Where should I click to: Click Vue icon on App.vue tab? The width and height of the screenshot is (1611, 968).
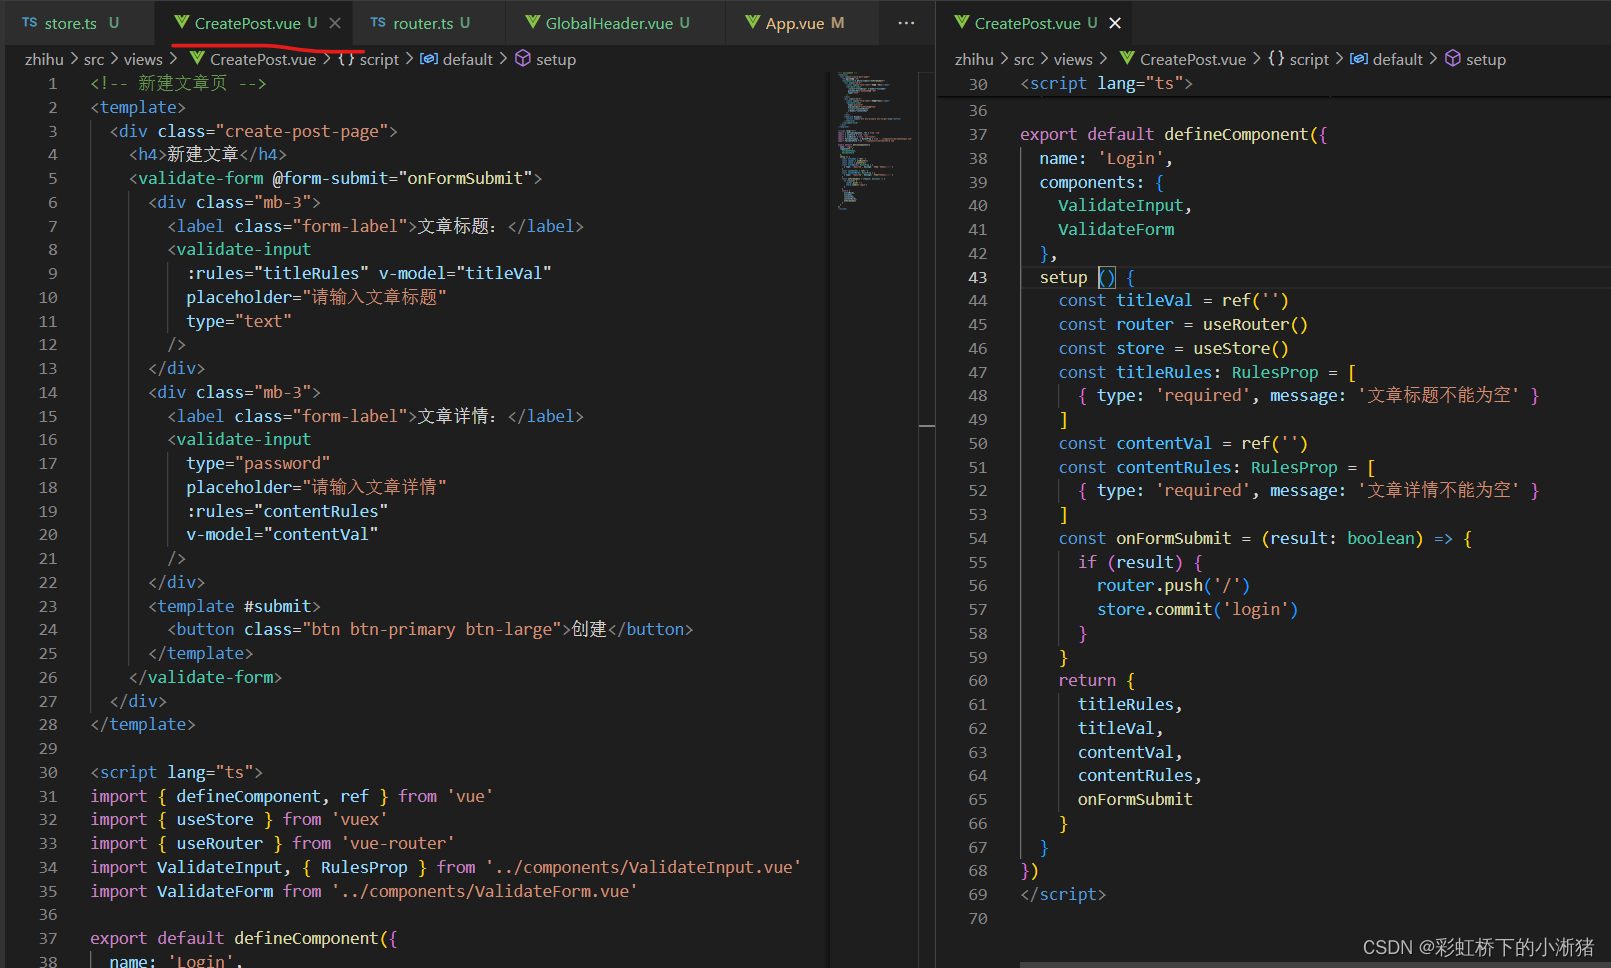point(753,22)
